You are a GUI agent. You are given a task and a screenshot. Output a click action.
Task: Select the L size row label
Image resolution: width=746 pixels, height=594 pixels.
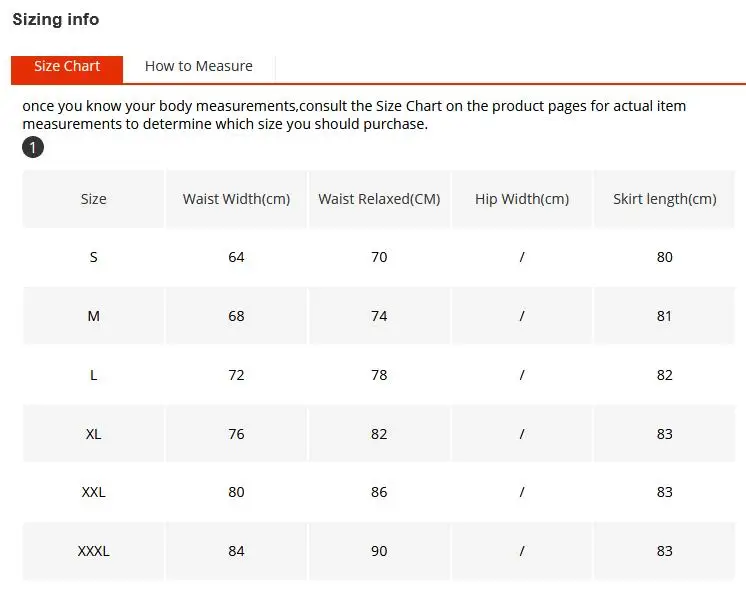[x=93, y=375]
